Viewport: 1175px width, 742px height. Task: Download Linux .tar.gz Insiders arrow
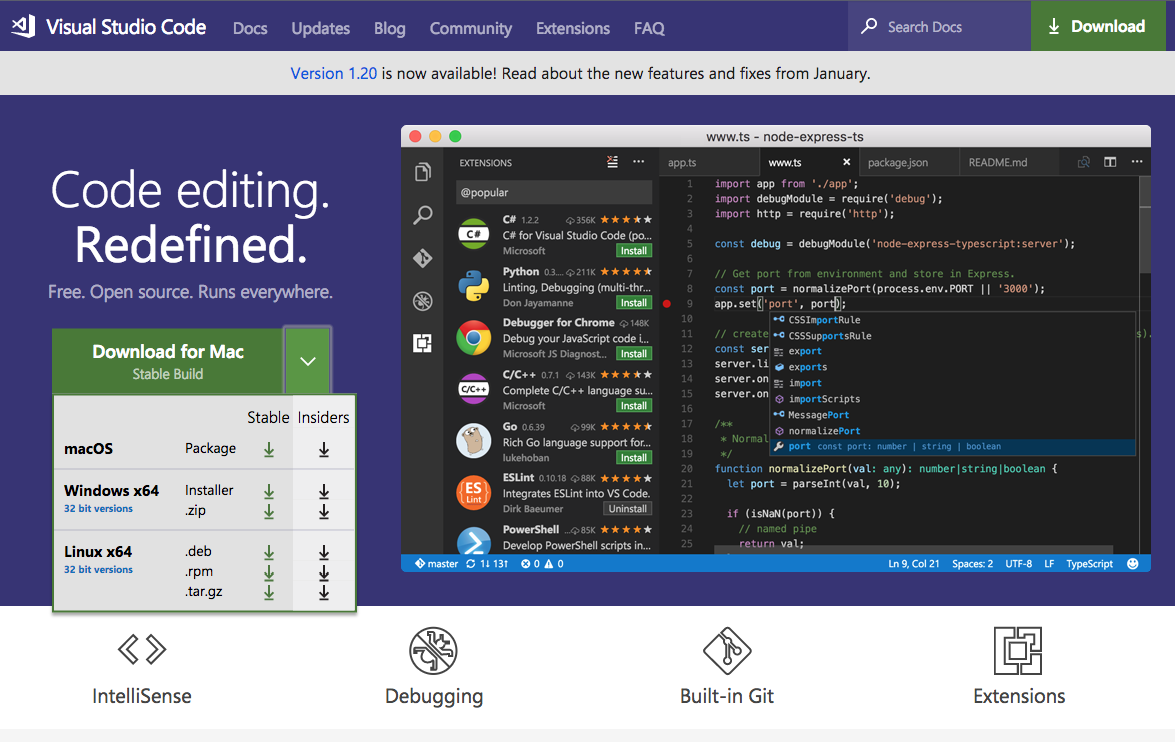(x=324, y=593)
